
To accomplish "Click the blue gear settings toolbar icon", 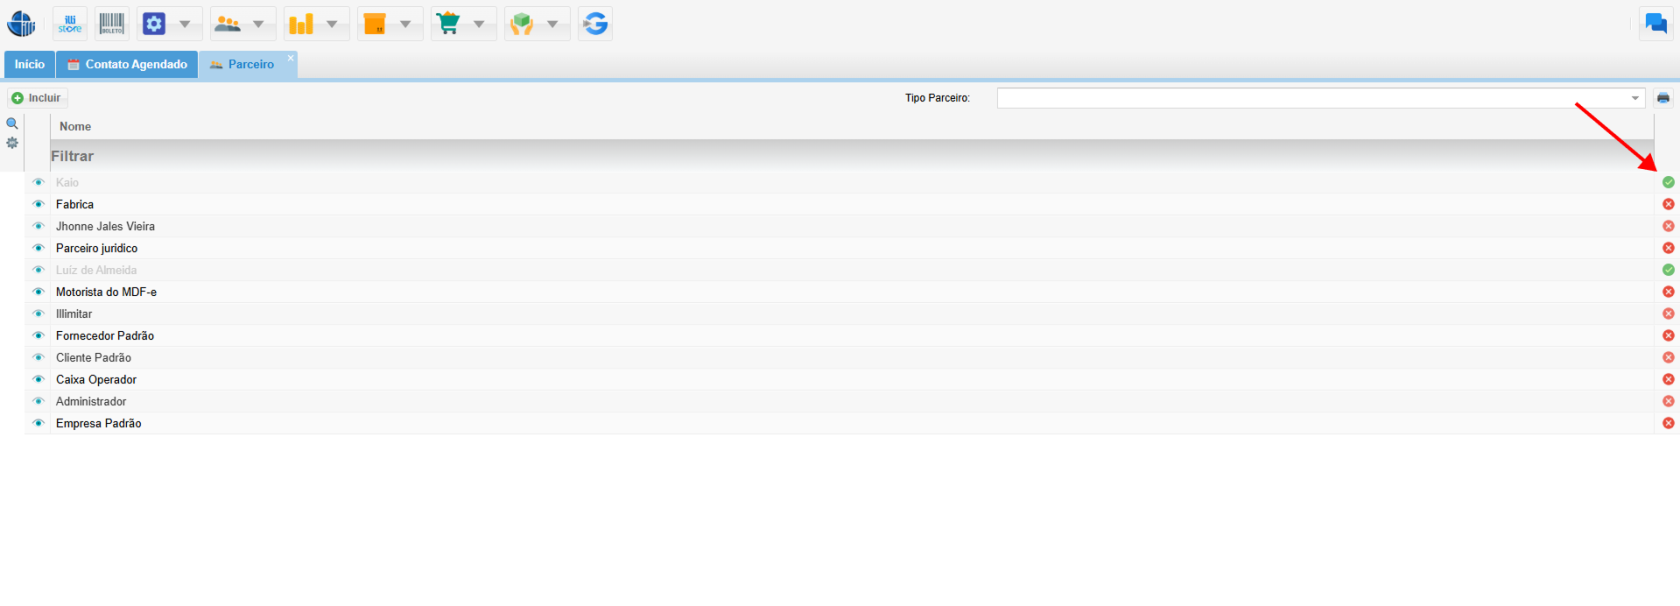I will 154,24.
